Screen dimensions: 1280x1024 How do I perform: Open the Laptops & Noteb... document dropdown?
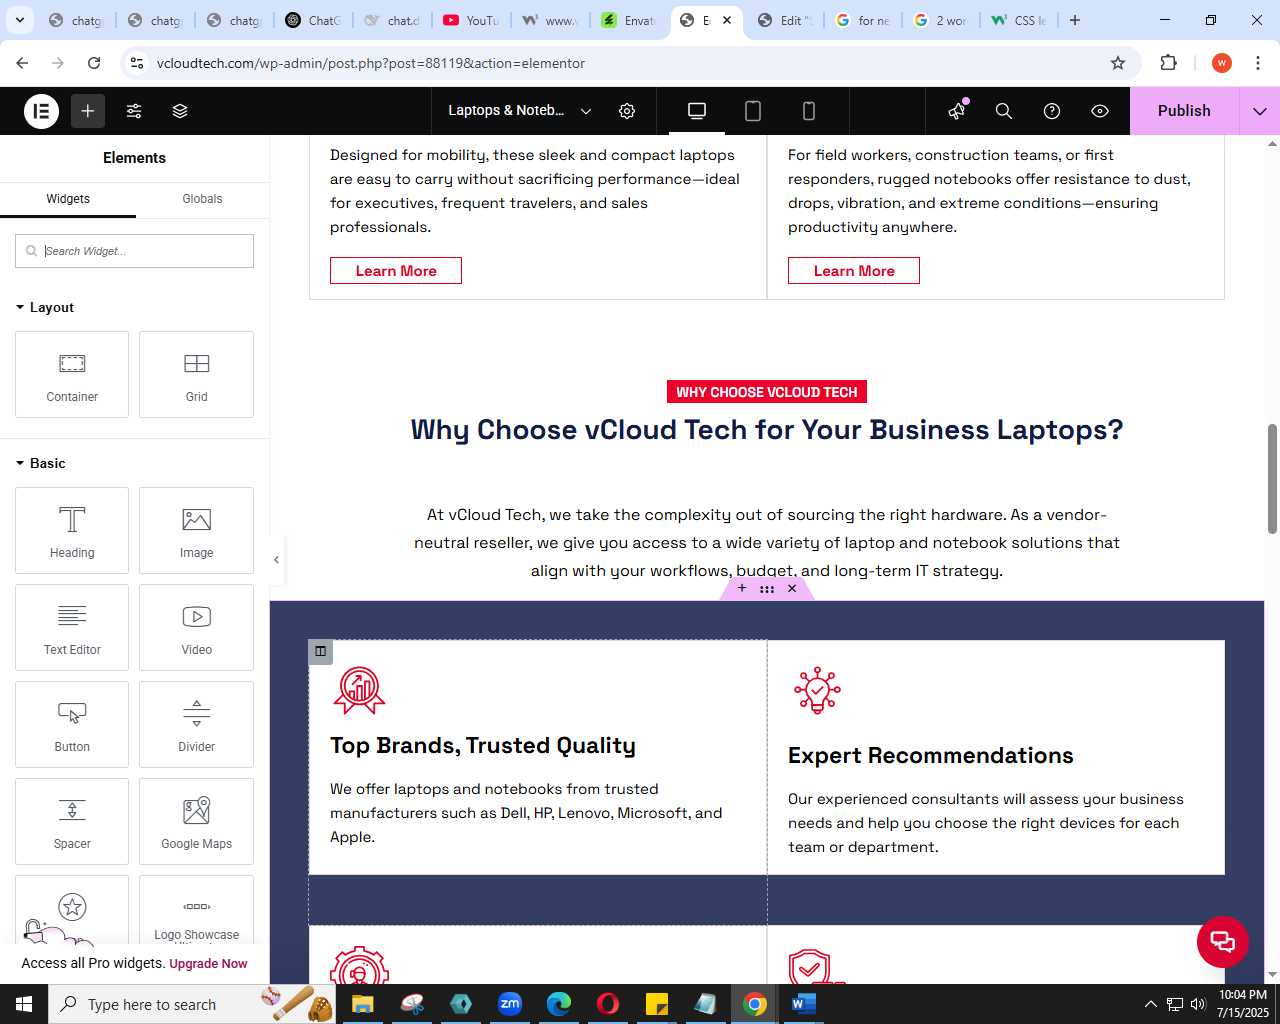click(x=520, y=111)
